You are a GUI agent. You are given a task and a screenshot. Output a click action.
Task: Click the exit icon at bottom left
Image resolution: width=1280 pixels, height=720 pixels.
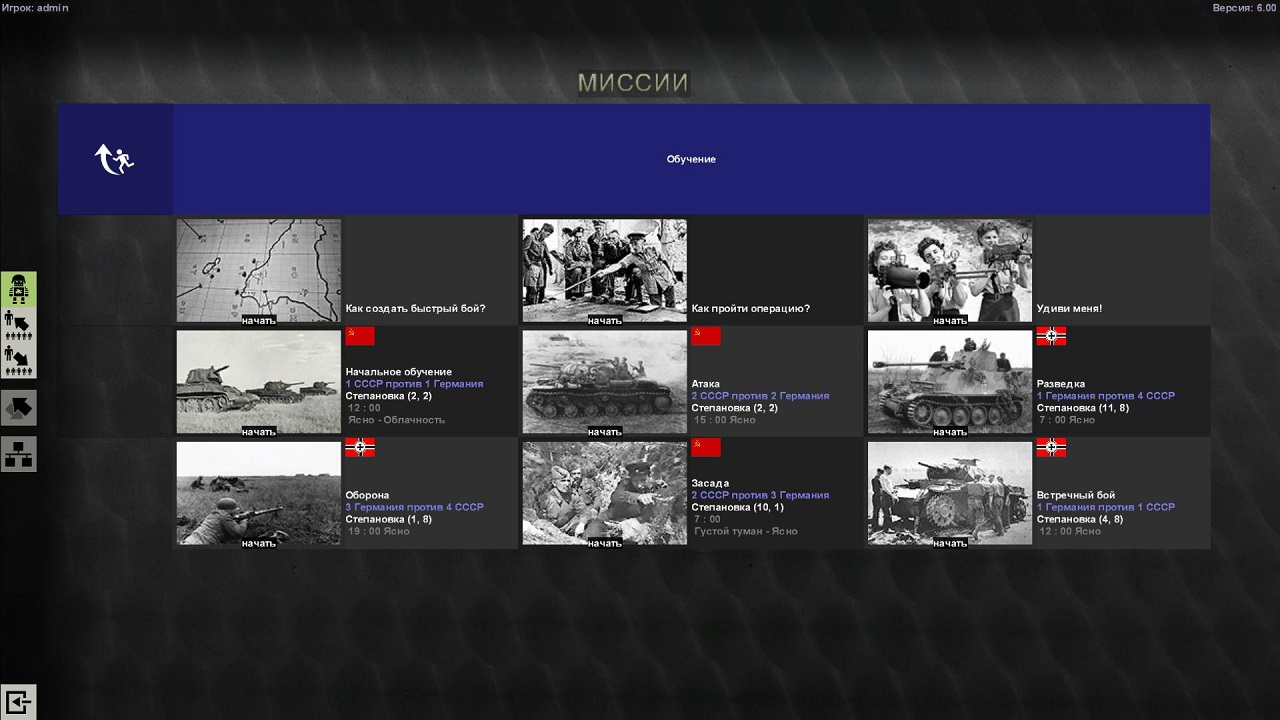(x=18, y=701)
